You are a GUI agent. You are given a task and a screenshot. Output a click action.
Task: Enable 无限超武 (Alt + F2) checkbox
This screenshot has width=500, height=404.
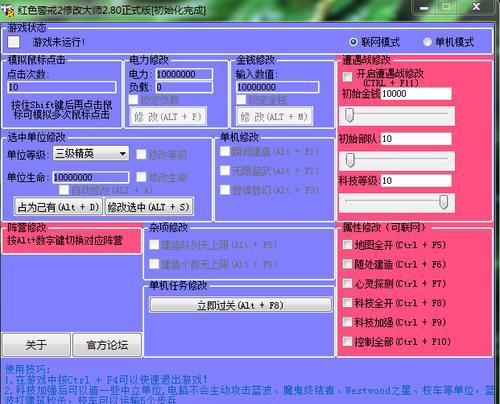[x=225, y=171]
